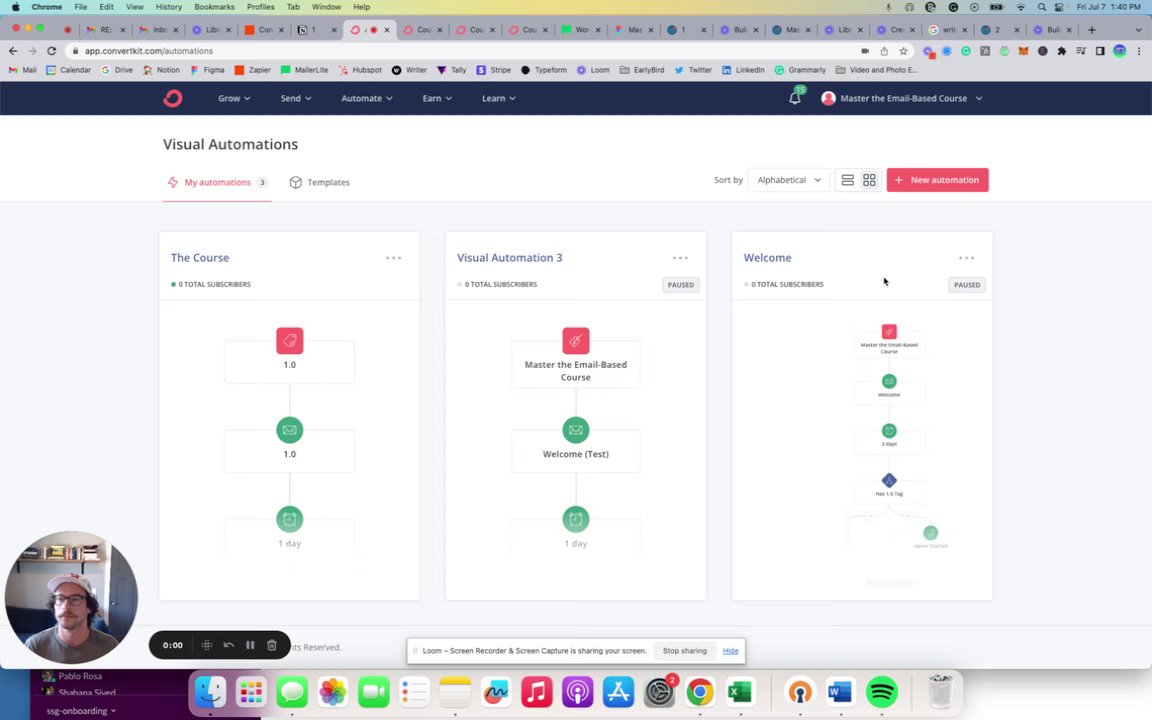Open Loom drawing grid icon
The width and height of the screenshot is (1152, 720).
[207, 645]
